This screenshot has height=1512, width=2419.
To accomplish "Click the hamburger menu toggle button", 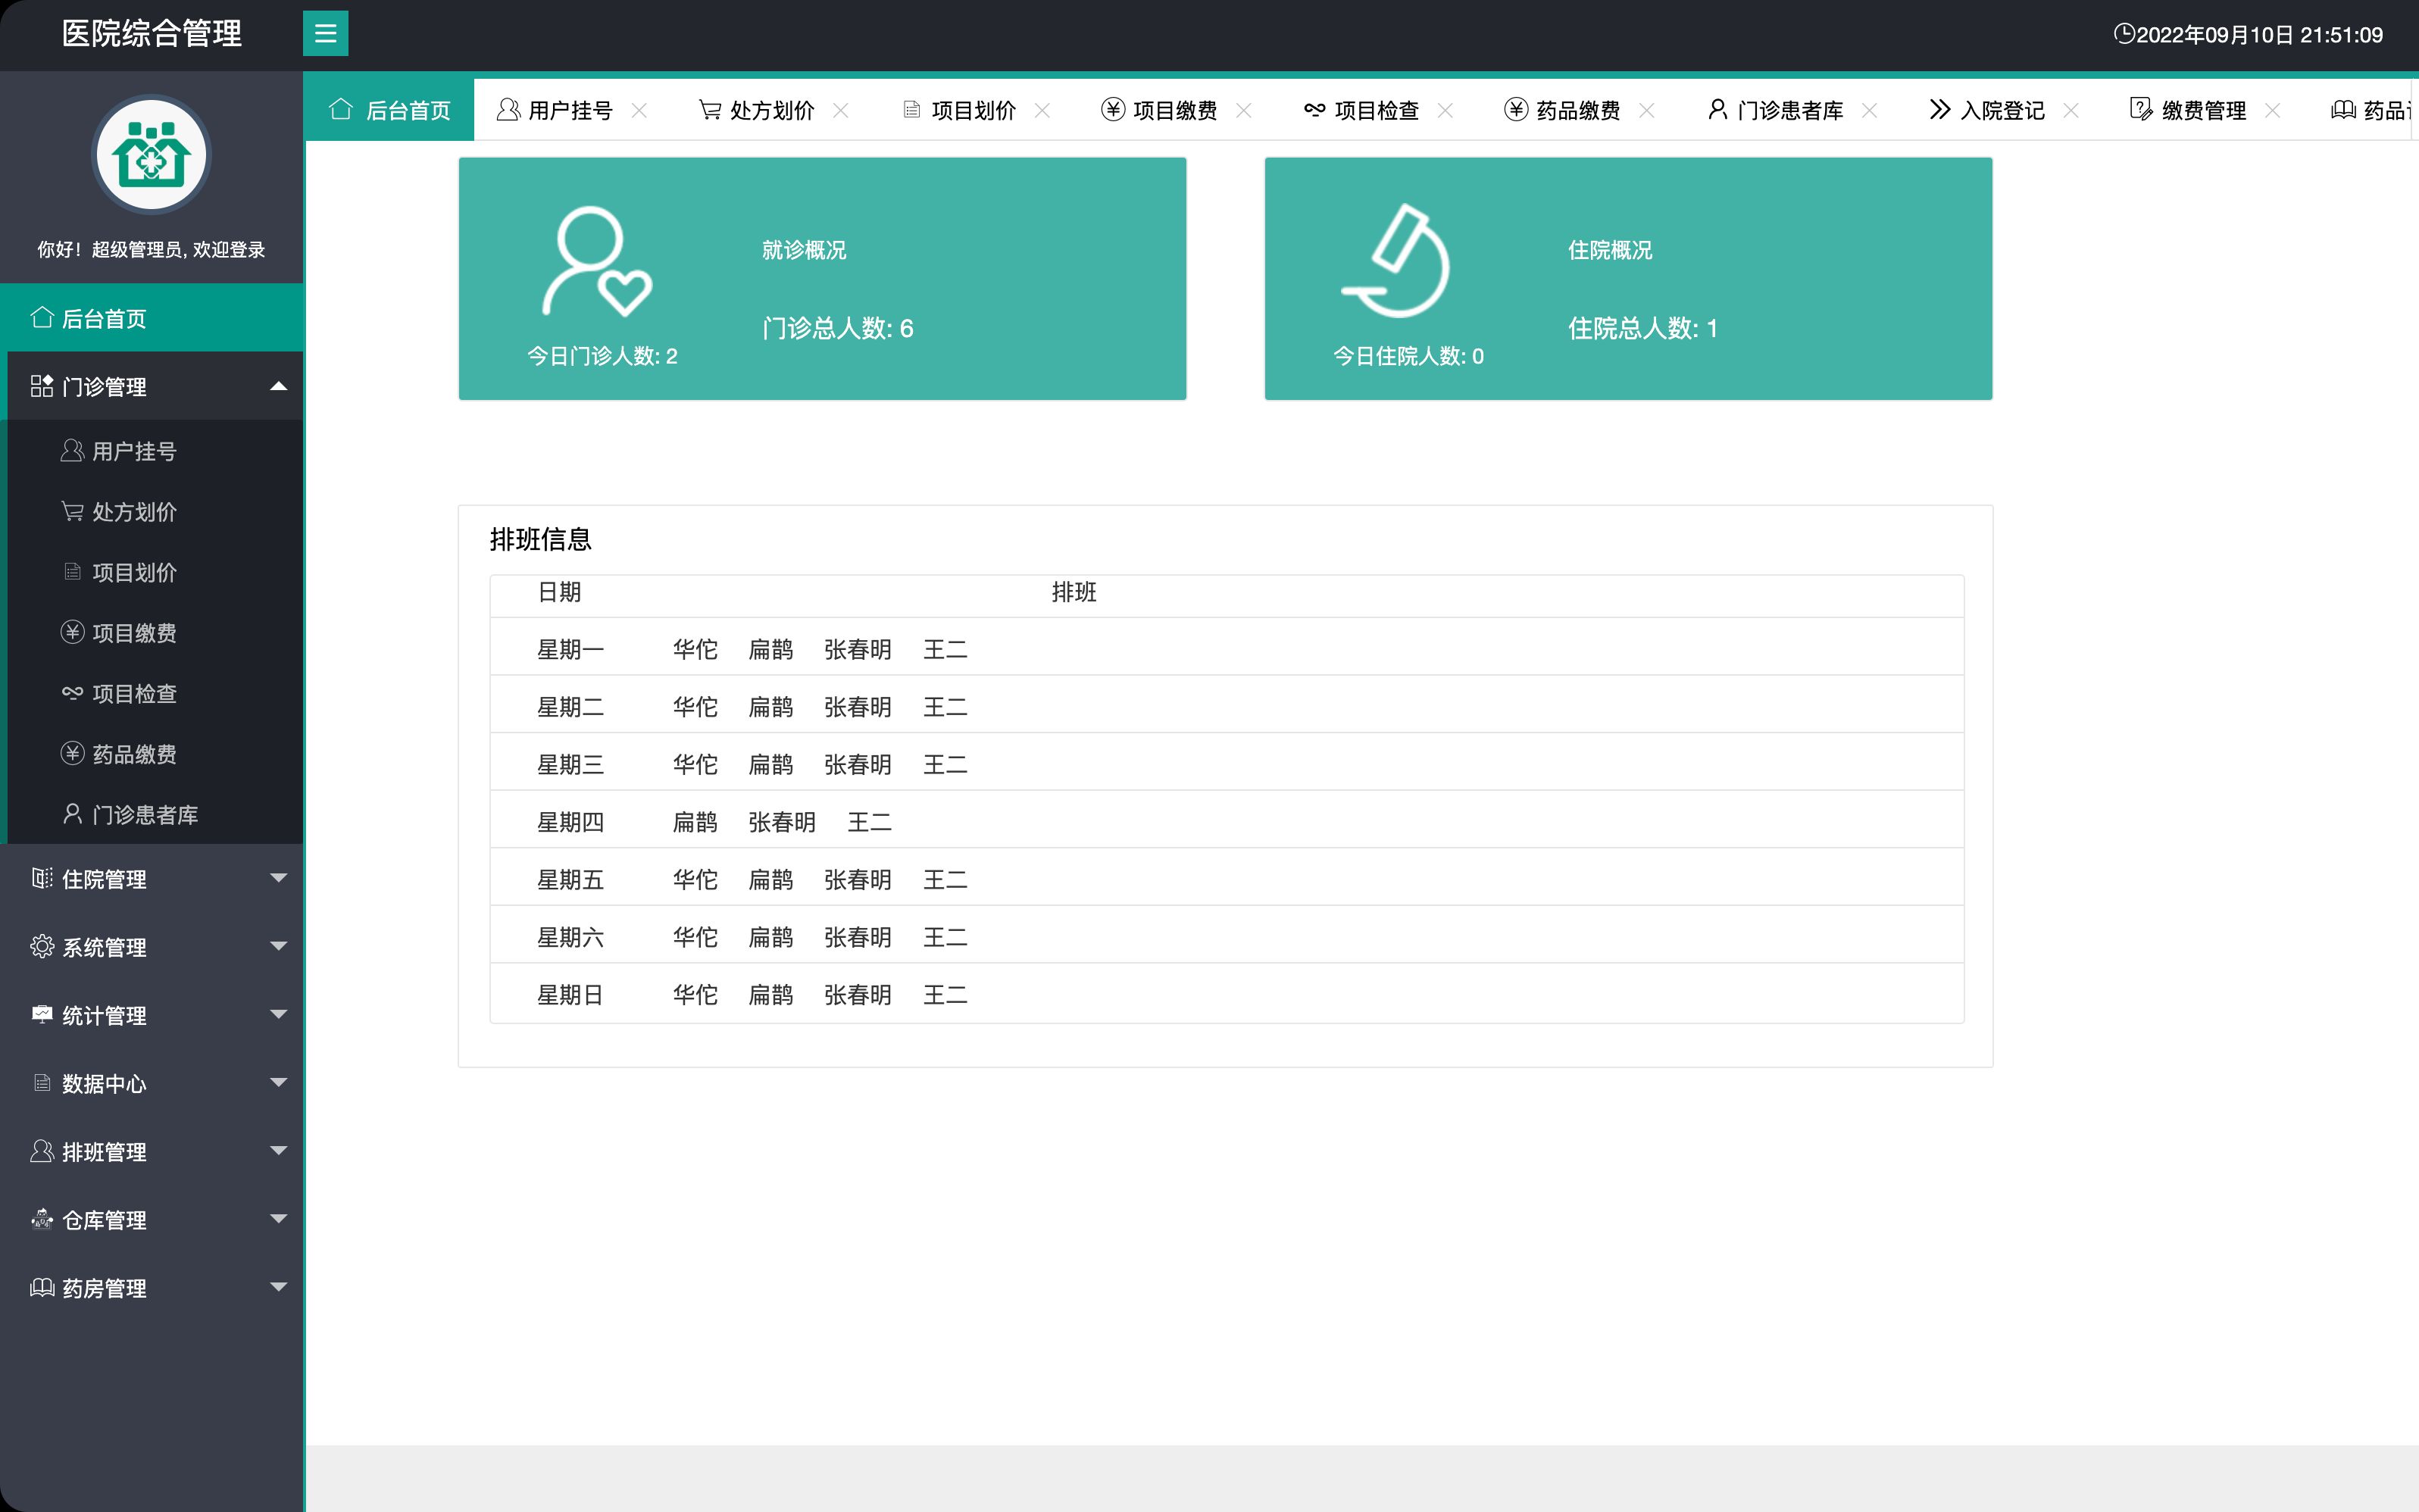I will (325, 34).
